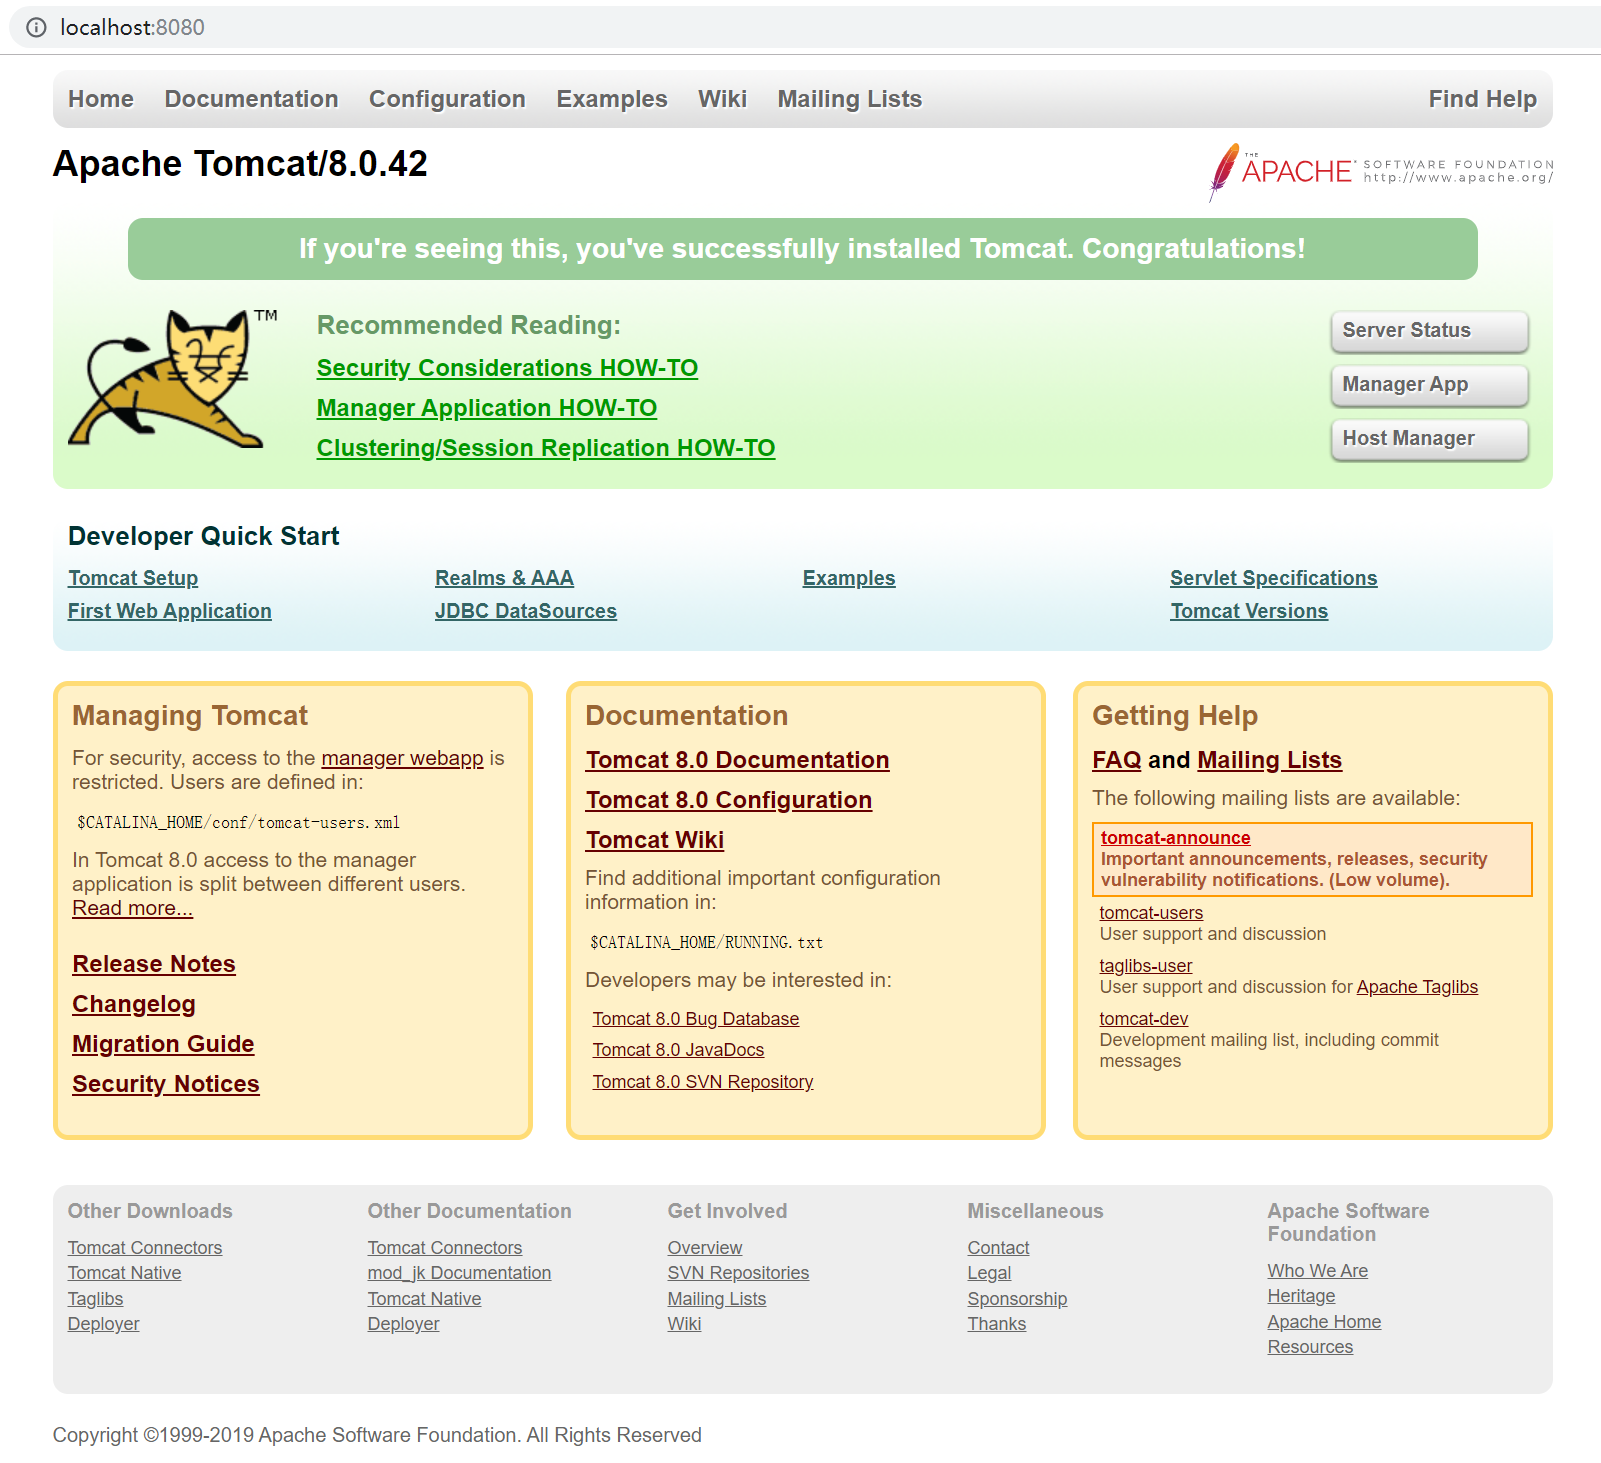Open Overview under Get Involved

coord(705,1248)
